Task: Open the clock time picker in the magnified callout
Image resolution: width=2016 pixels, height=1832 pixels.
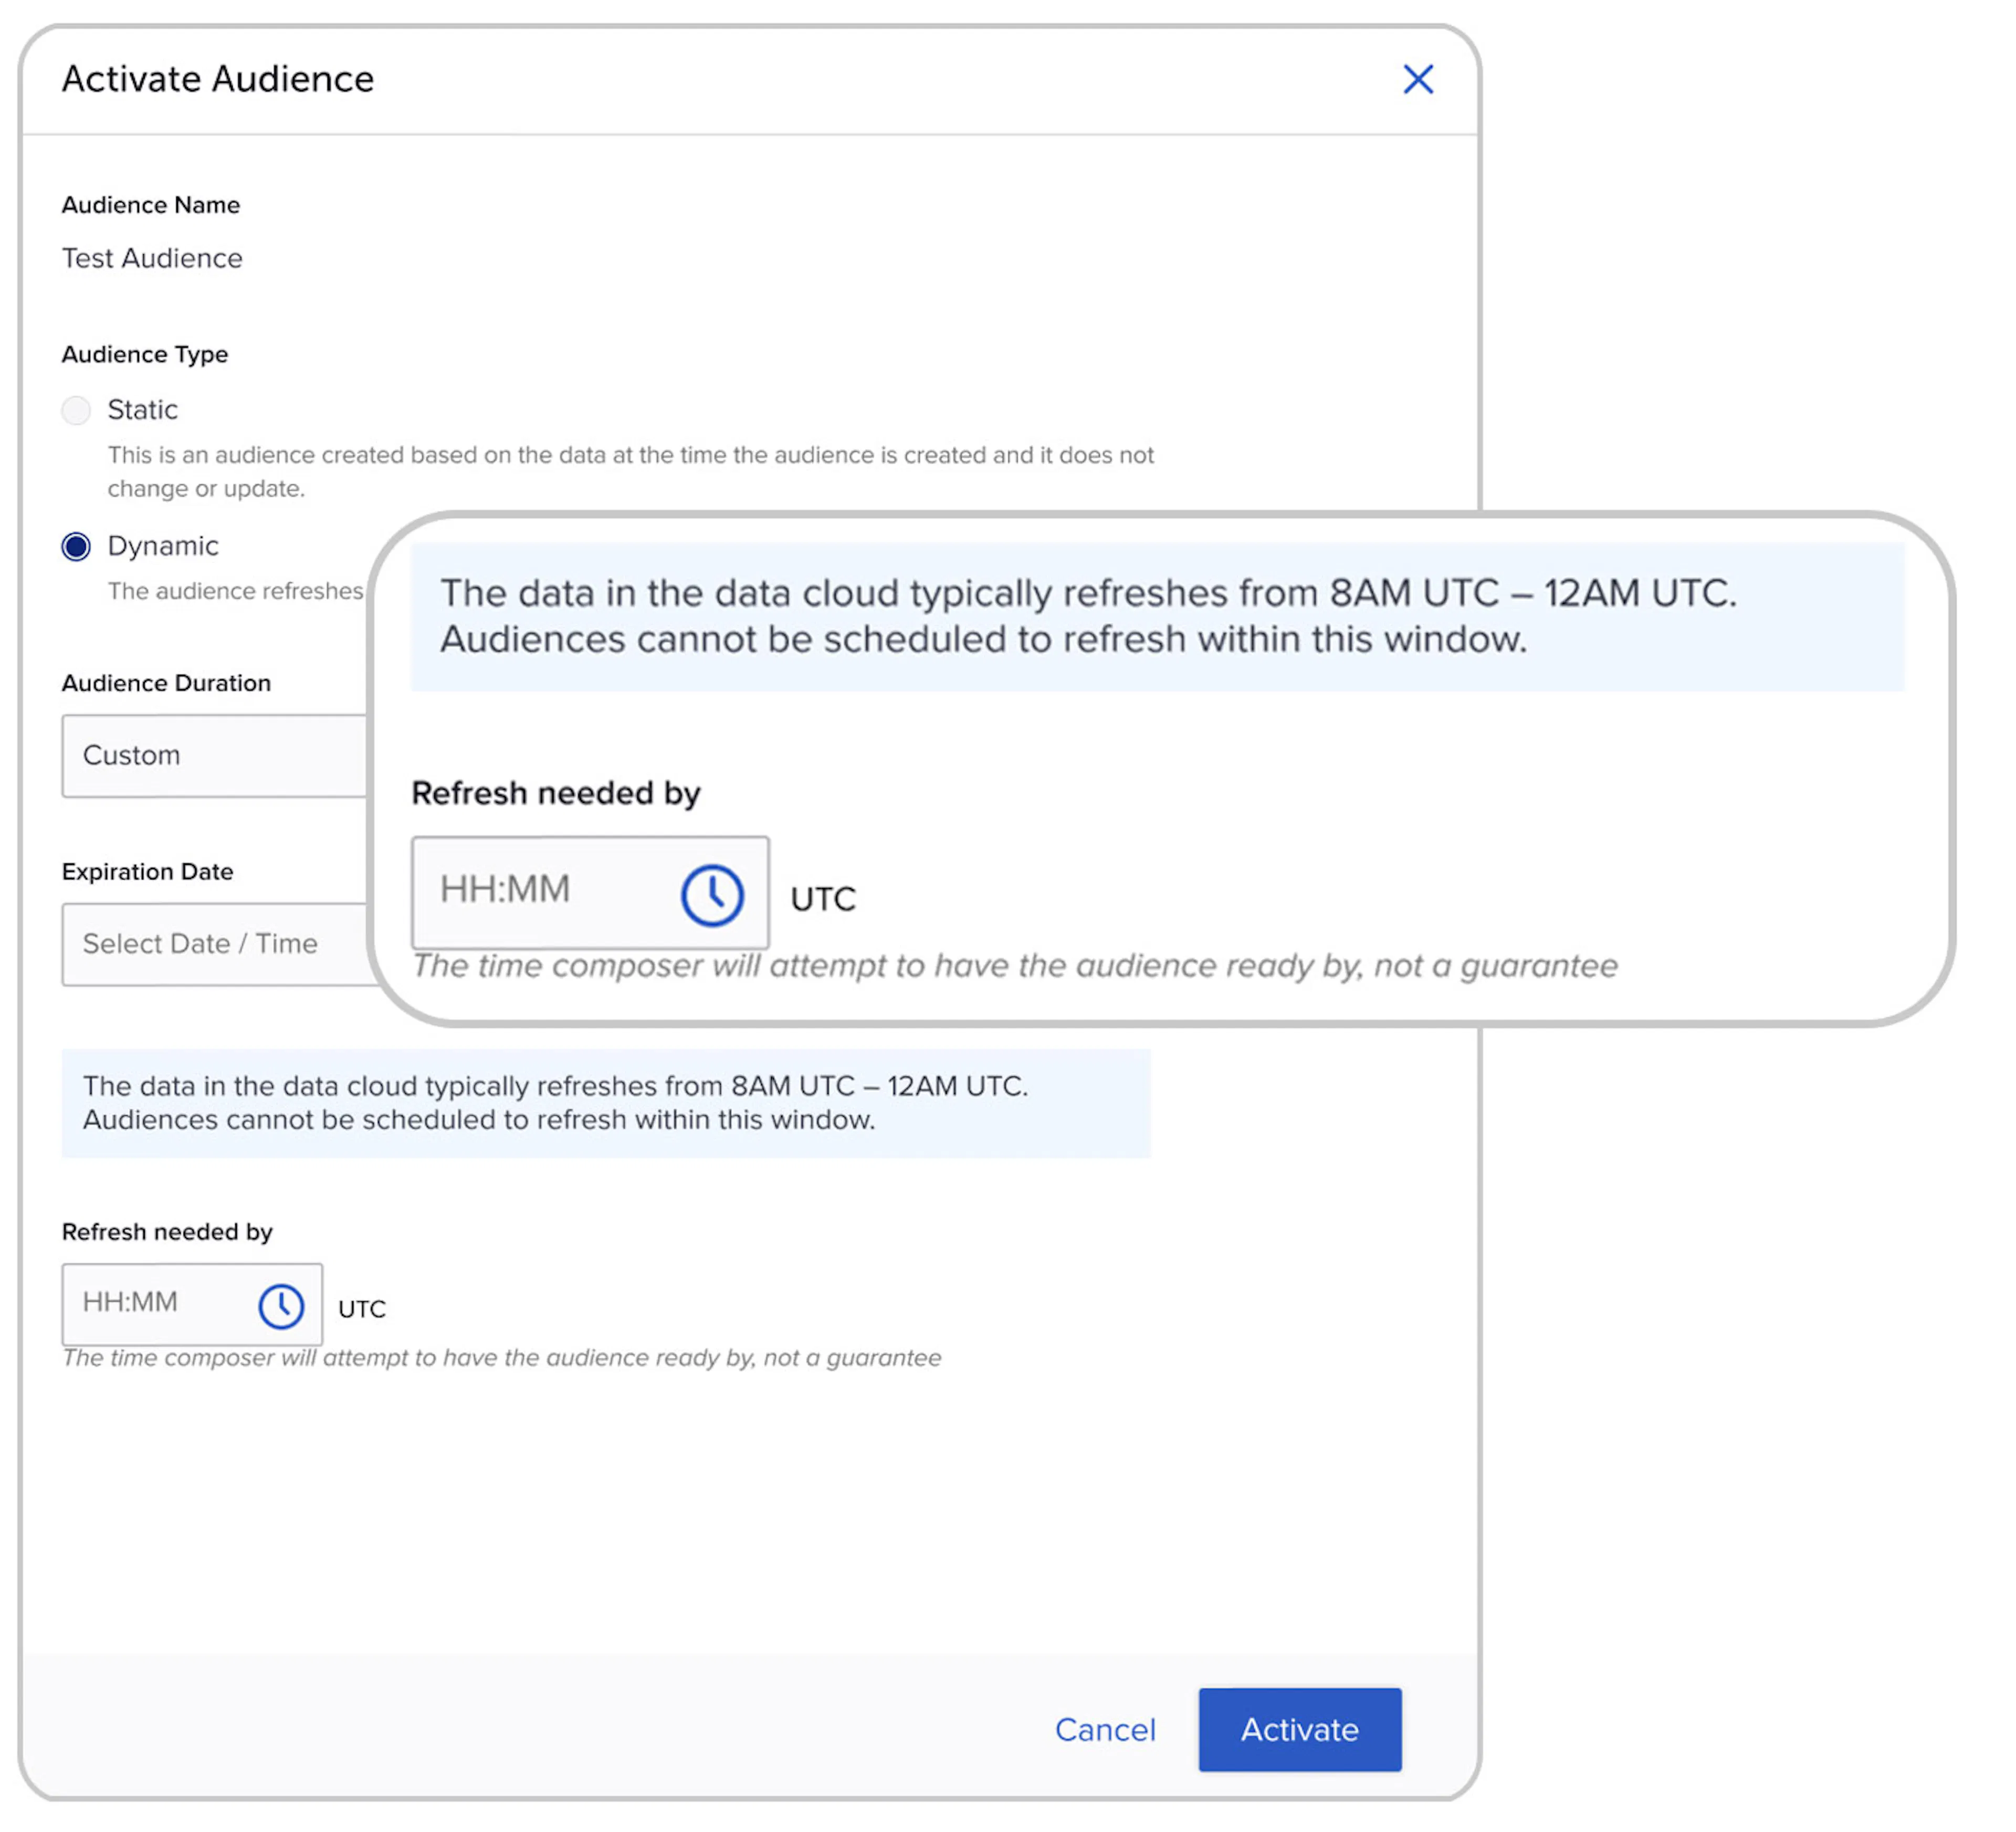Action: pyautogui.click(x=712, y=895)
